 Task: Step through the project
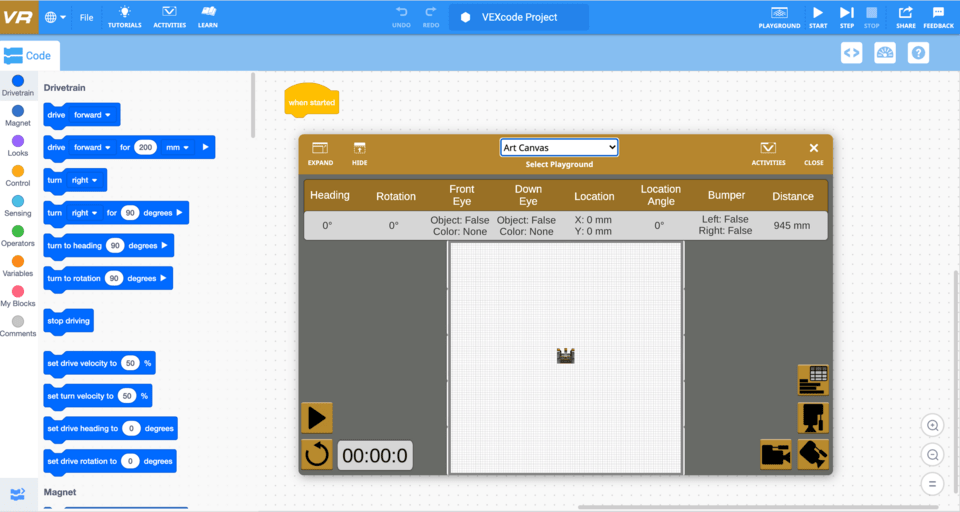pos(847,17)
